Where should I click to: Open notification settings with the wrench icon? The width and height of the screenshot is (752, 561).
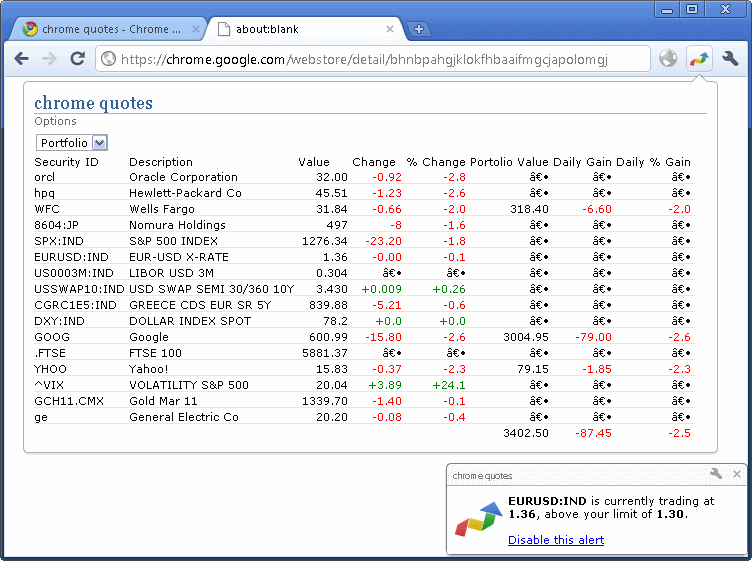[x=716, y=474]
